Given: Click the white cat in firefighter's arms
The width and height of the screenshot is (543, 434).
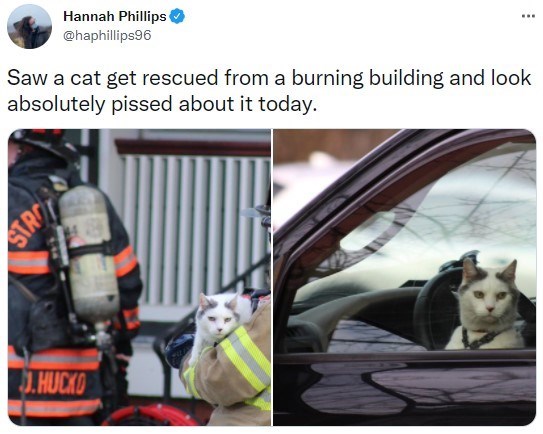Looking at the screenshot, I should click(x=218, y=322).
